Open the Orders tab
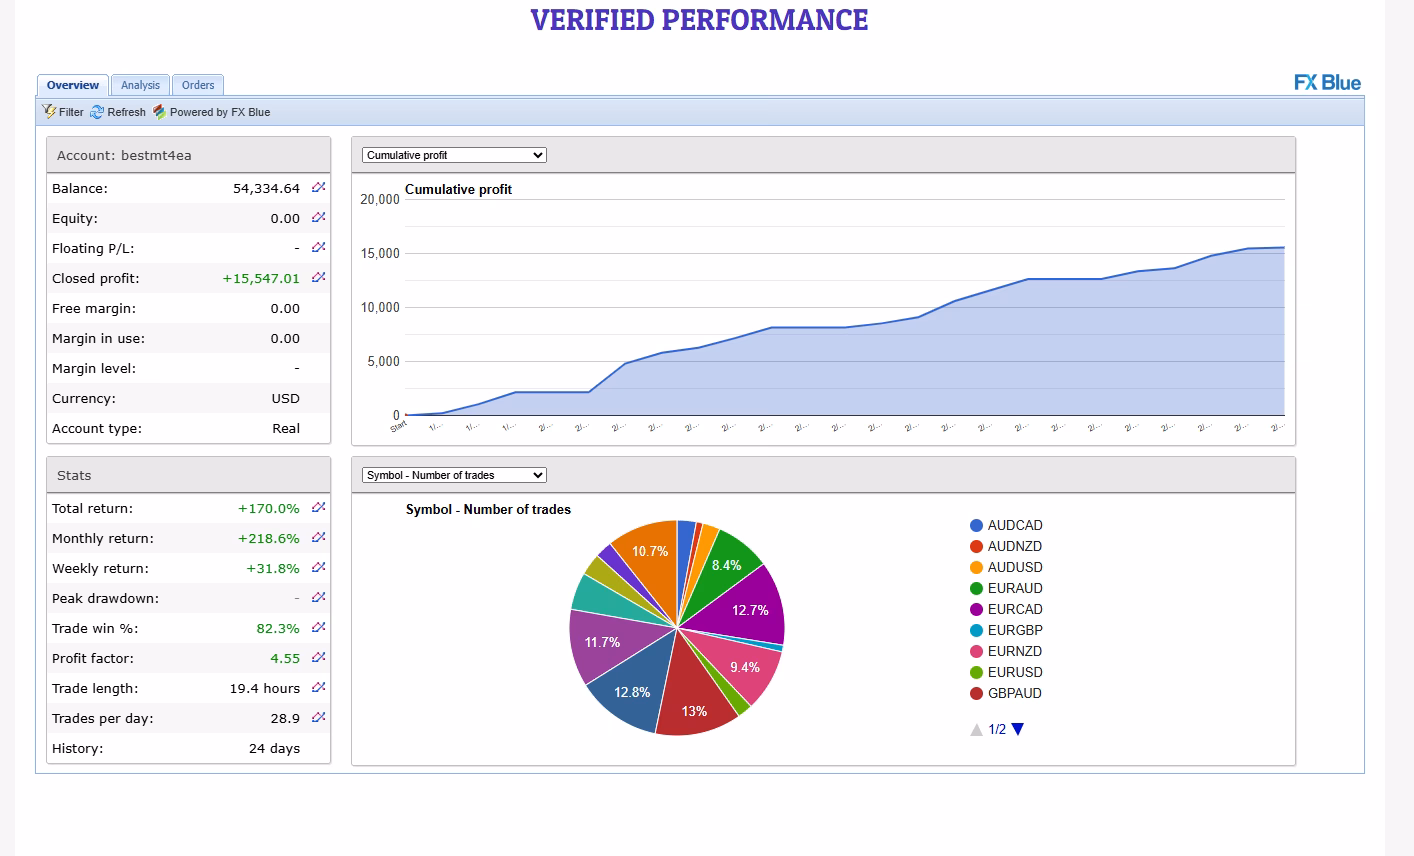The height and width of the screenshot is (856, 1414). point(198,85)
